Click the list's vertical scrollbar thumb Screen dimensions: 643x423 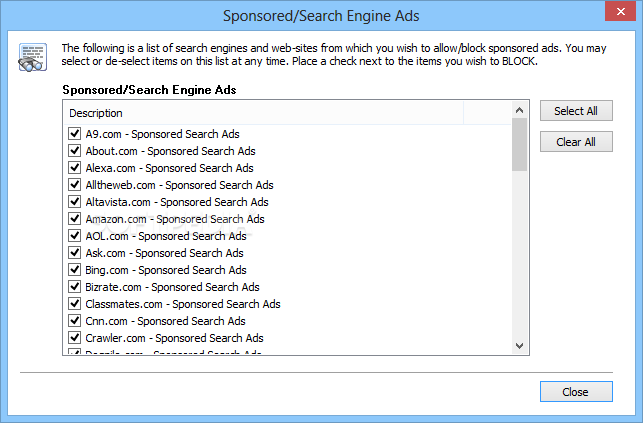[520, 145]
